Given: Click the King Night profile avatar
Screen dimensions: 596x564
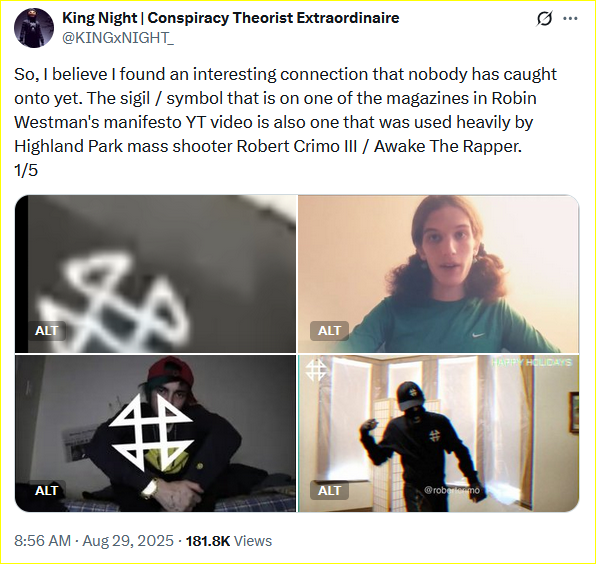Looking at the screenshot, I should click(34, 28).
